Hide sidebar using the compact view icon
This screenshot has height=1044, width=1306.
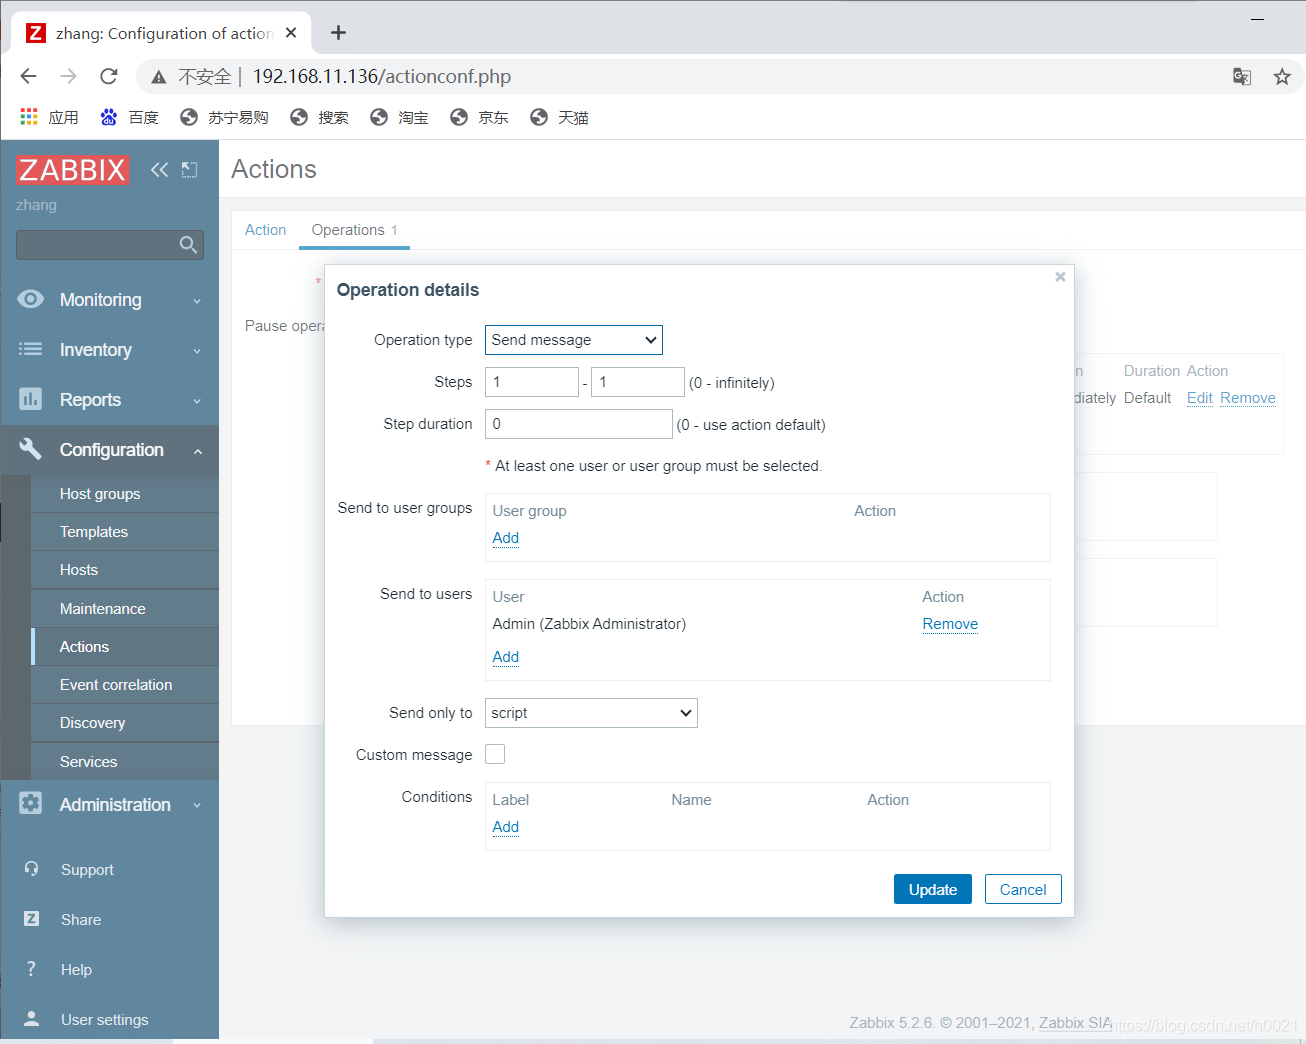(x=189, y=170)
